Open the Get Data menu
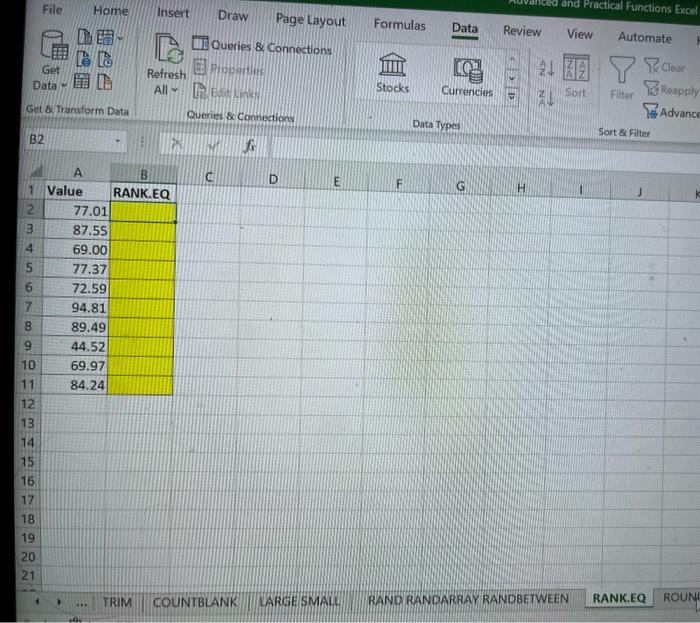This screenshot has width=700, height=623. 52,61
